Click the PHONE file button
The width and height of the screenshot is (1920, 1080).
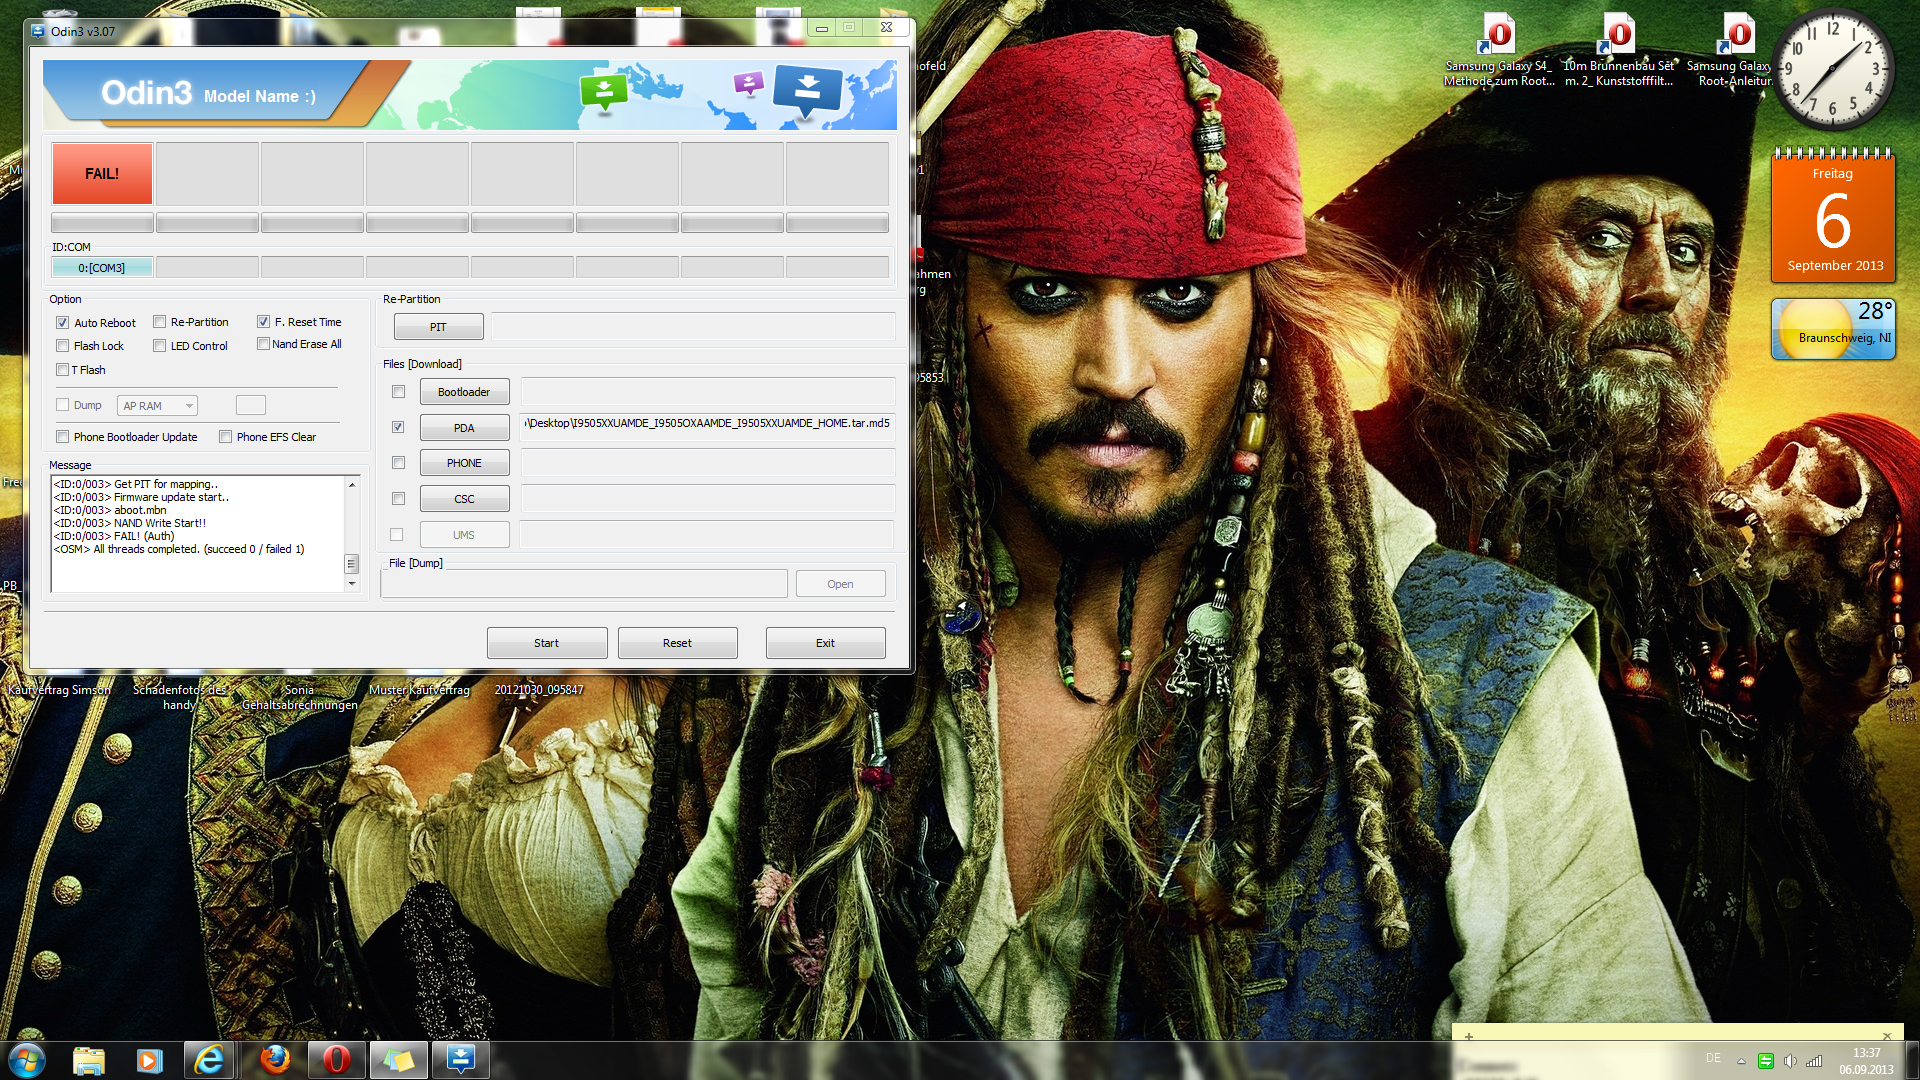pyautogui.click(x=464, y=463)
